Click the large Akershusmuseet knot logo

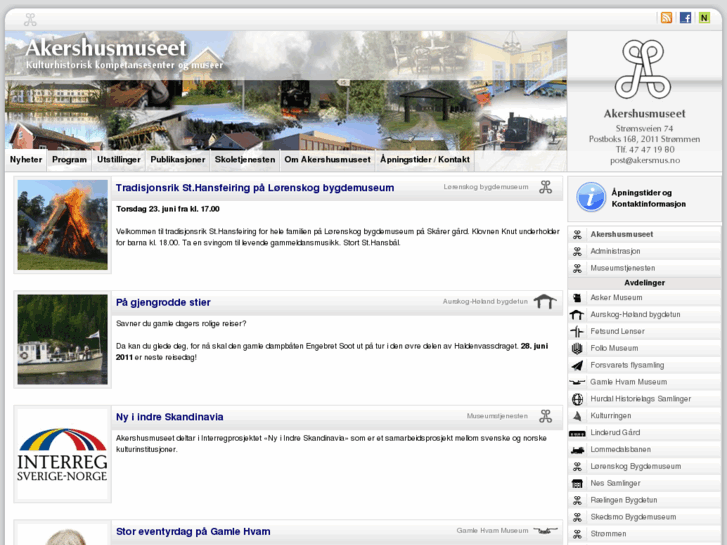(x=644, y=69)
